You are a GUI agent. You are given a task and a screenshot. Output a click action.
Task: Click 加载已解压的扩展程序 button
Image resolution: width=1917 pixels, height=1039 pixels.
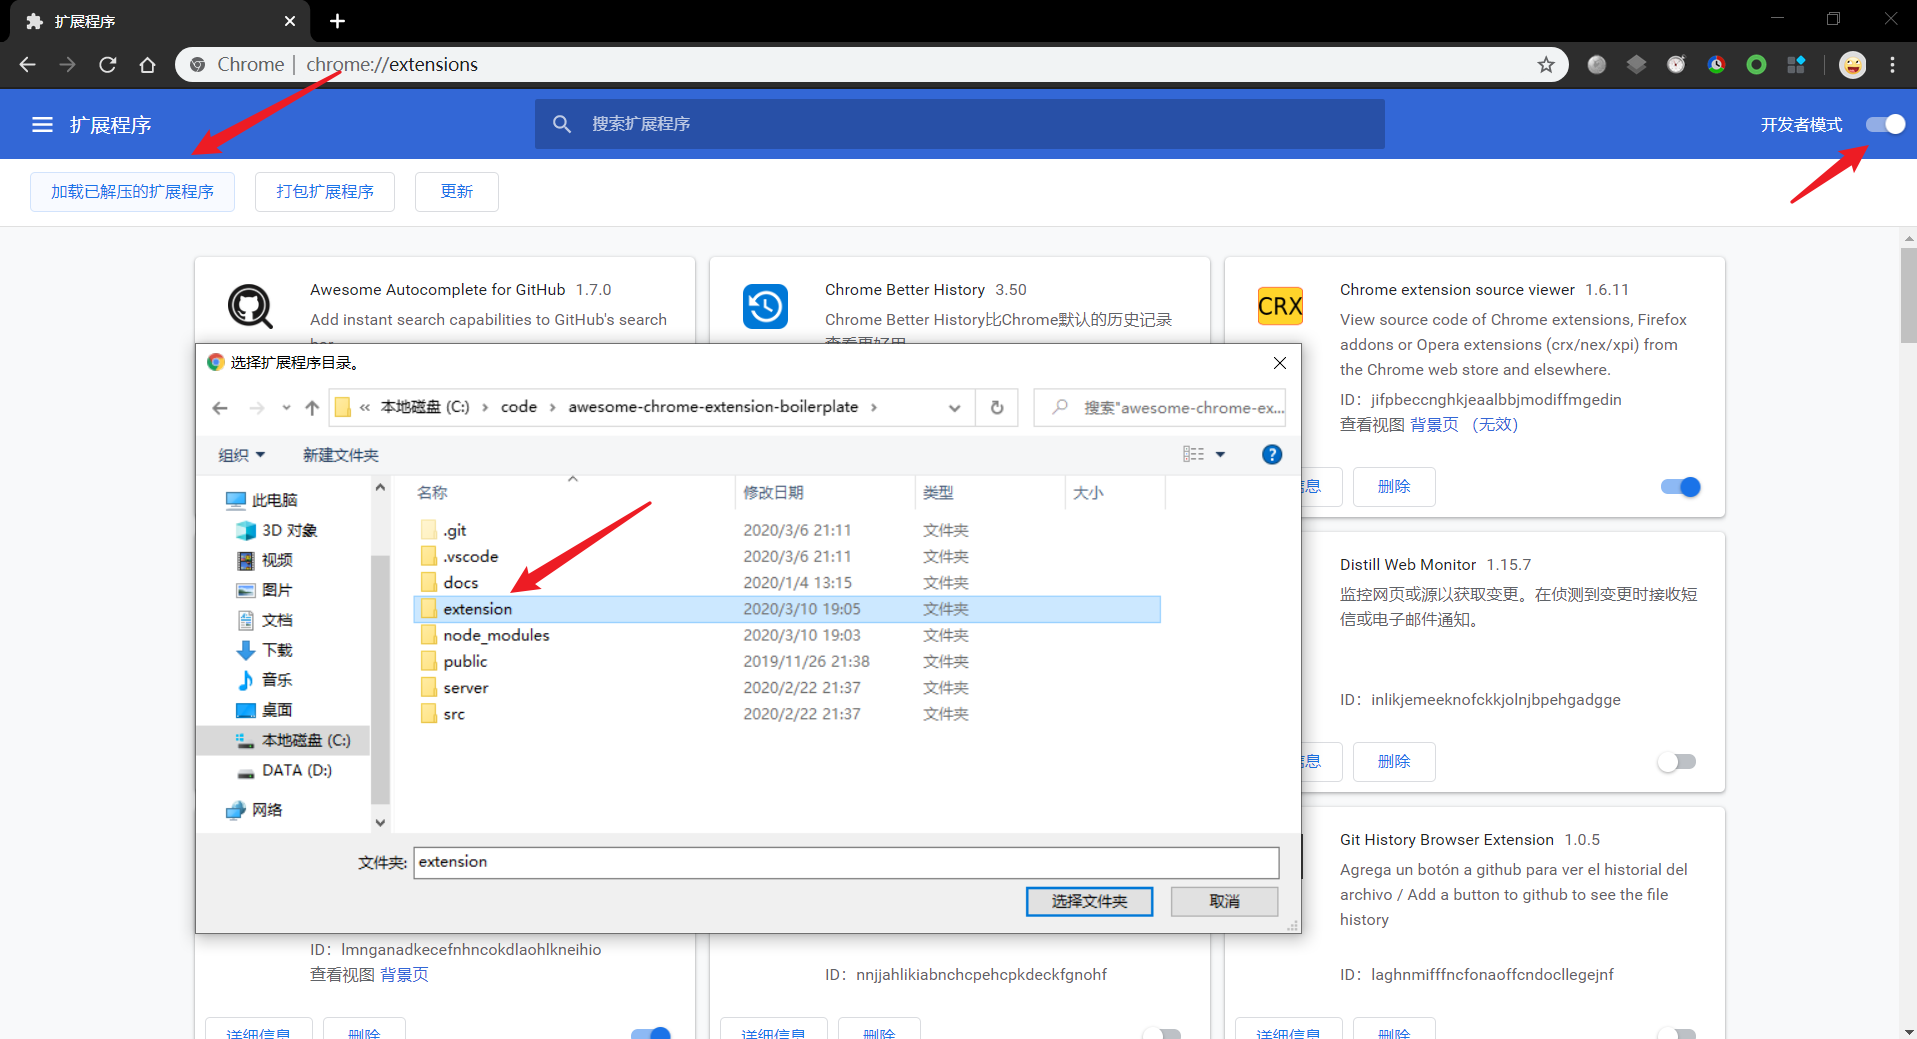[132, 192]
